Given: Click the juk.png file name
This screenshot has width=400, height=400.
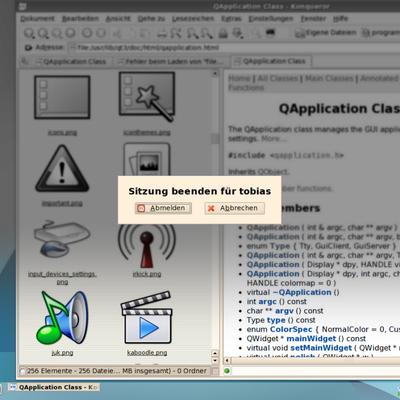Looking at the screenshot, I should coord(62,352).
